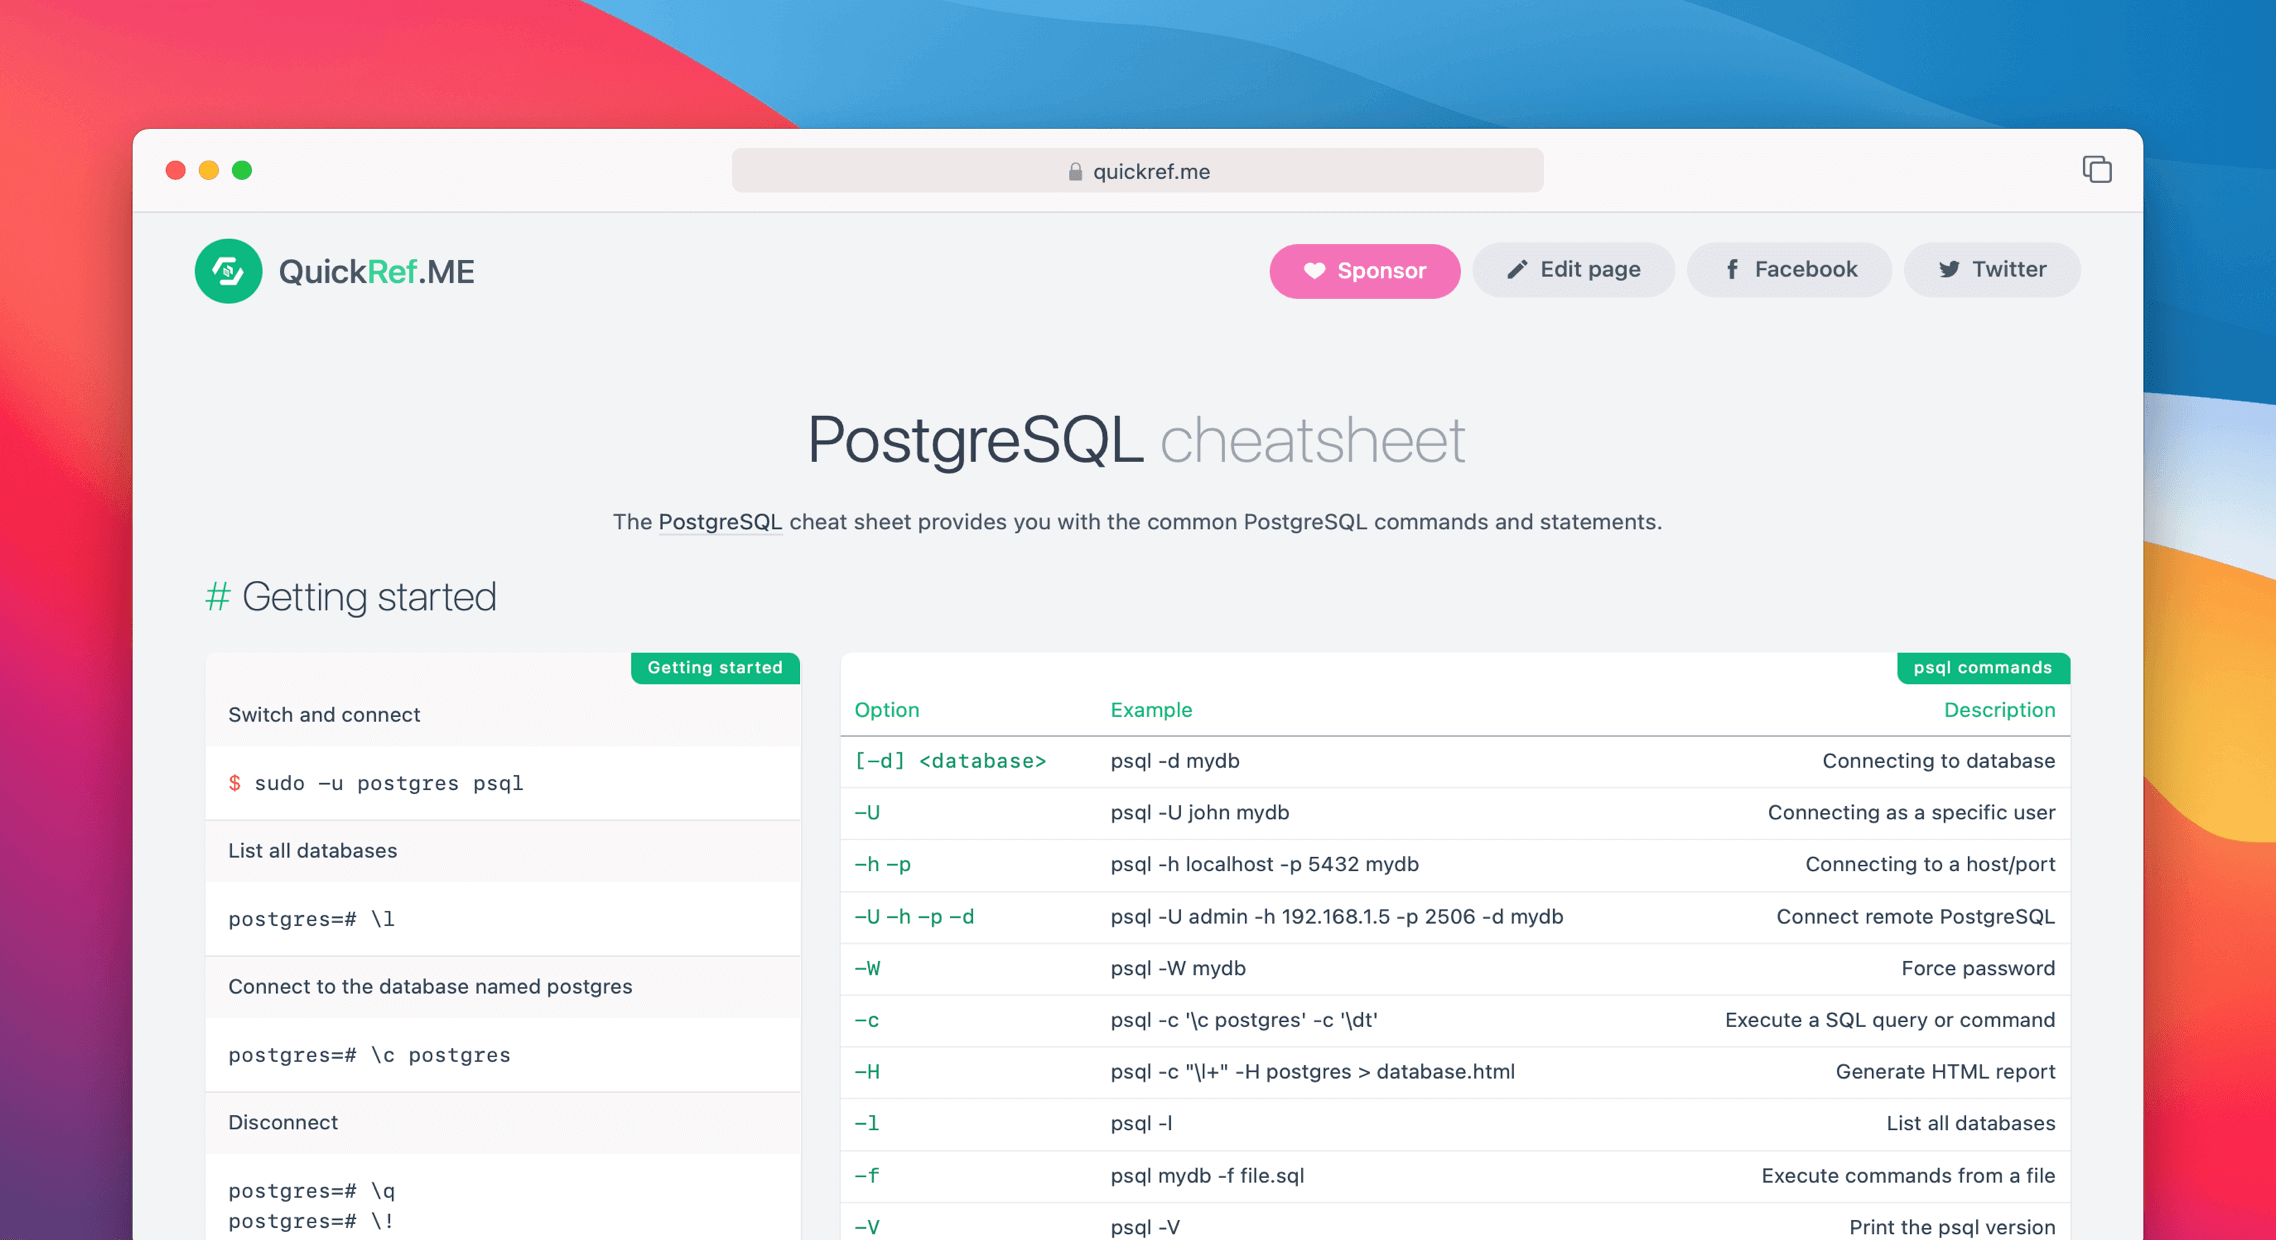Click the green # anchor beside Getting started

[x=217, y=596]
